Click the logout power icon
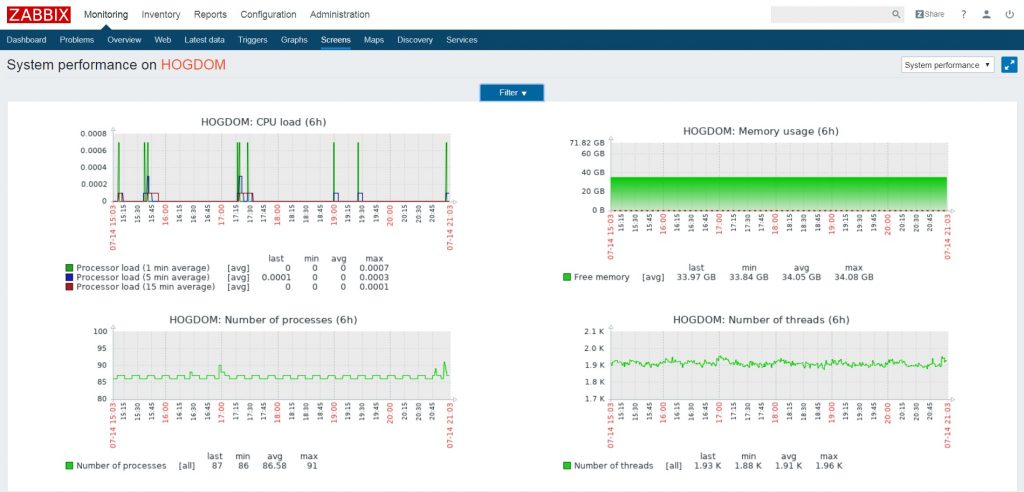The width and height of the screenshot is (1024, 492). click(x=1010, y=14)
